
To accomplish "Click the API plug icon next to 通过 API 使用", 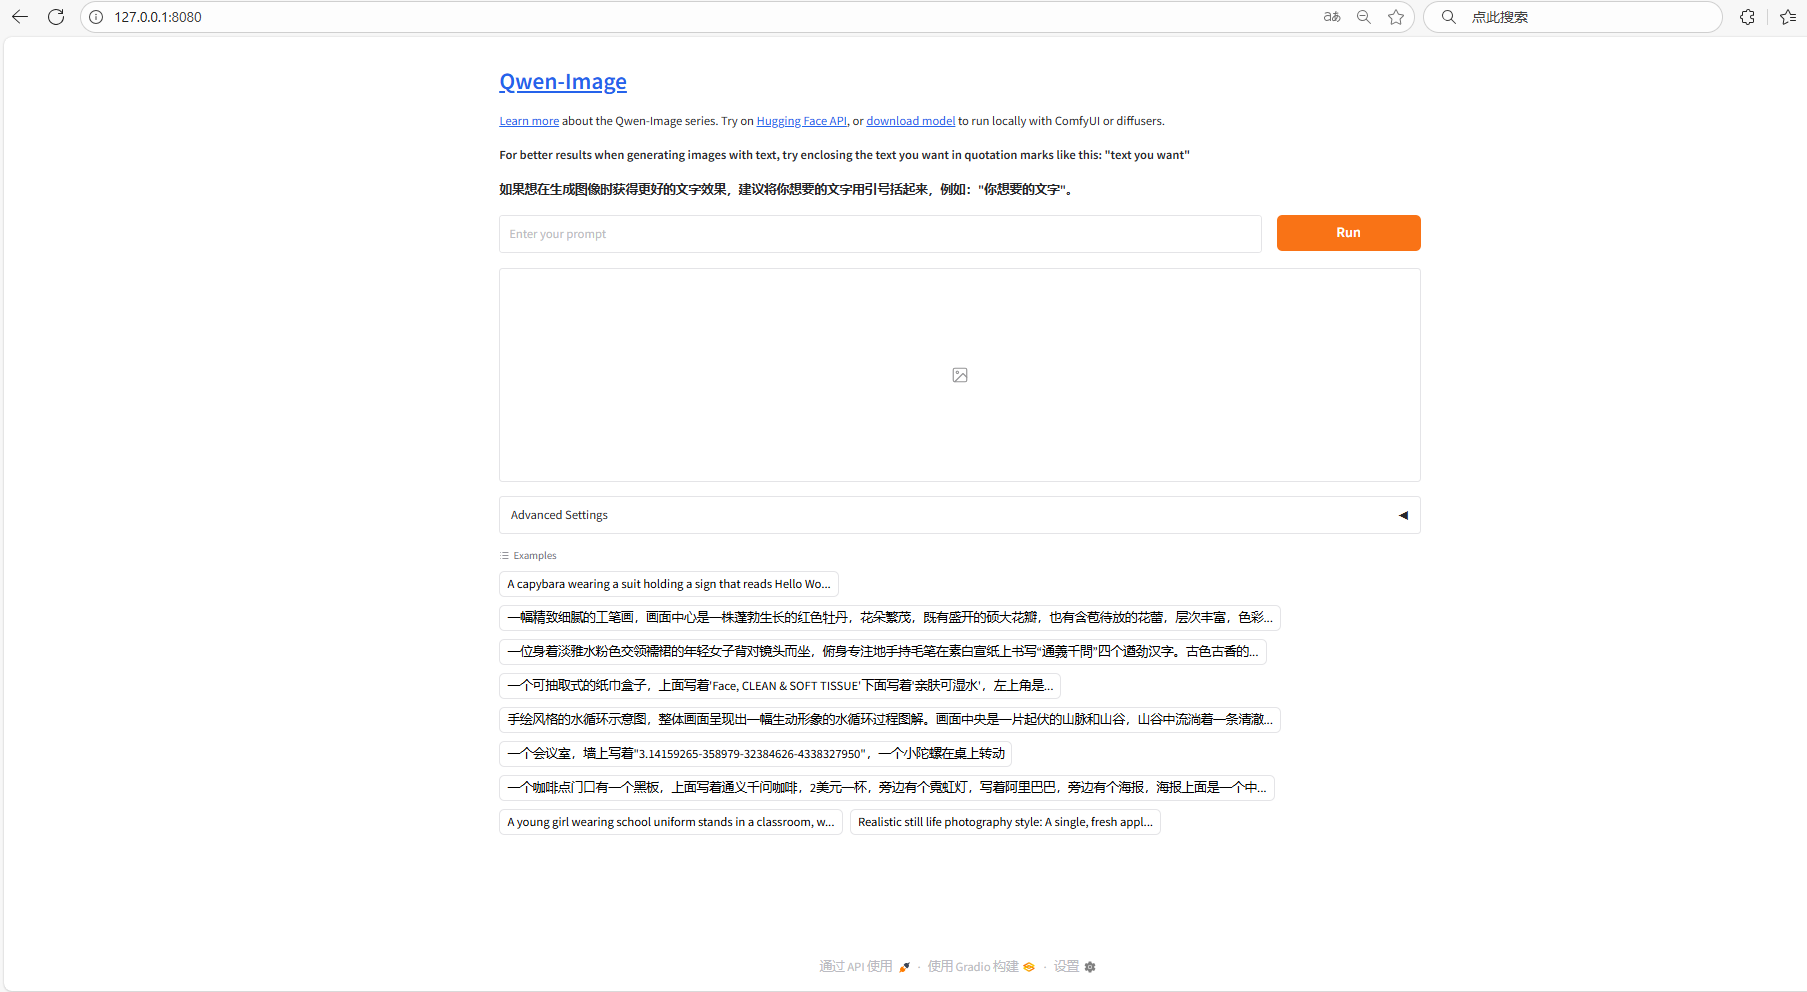I will 904,967.
